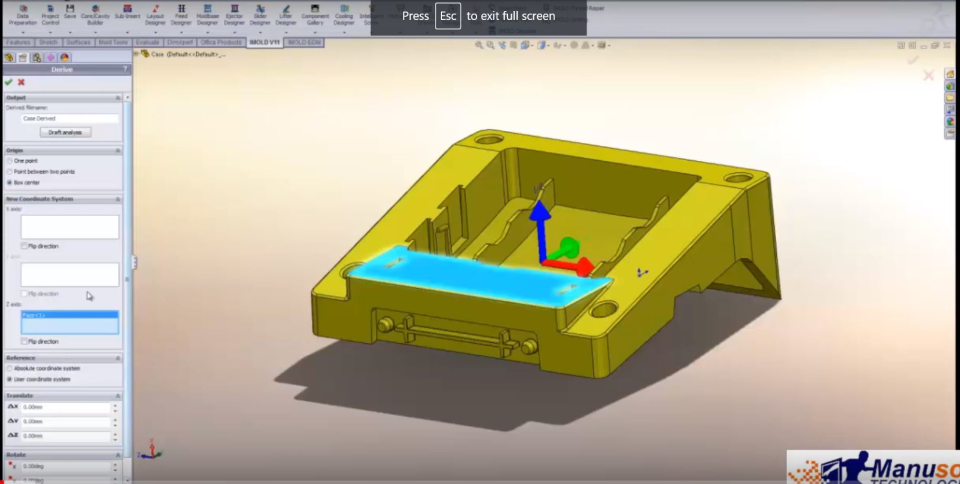Expand the Case tree node in viewport
Screen dimensions: 960x484
(137, 54)
